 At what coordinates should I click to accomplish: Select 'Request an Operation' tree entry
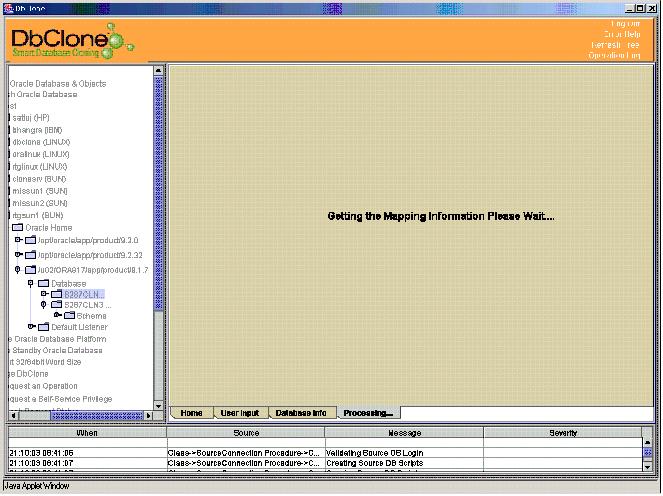point(43,386)
